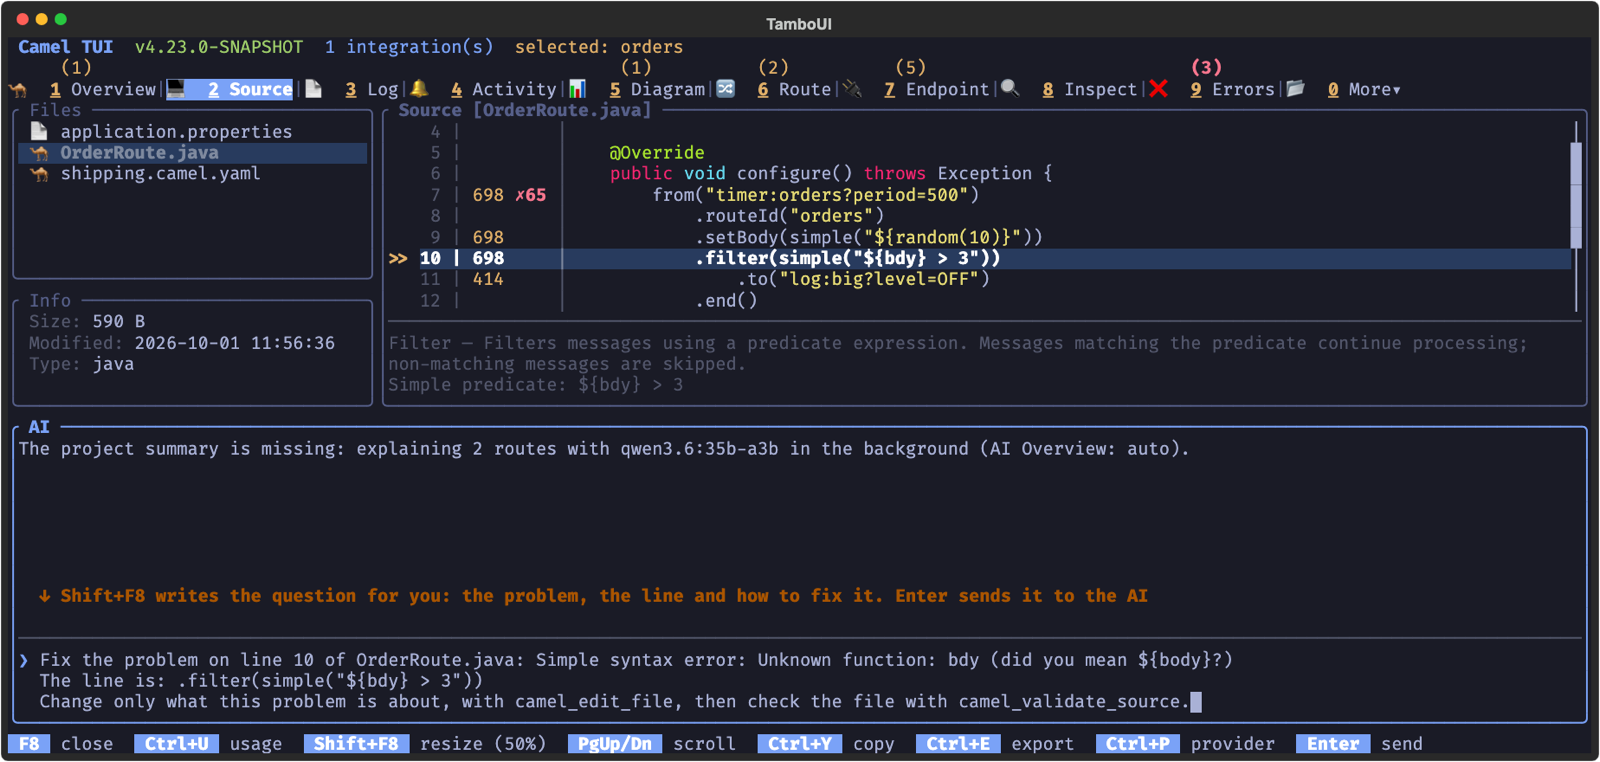Click the '1 integration(s)' header text
Screen dimensions: 1600x762
[x=409, y=47]
